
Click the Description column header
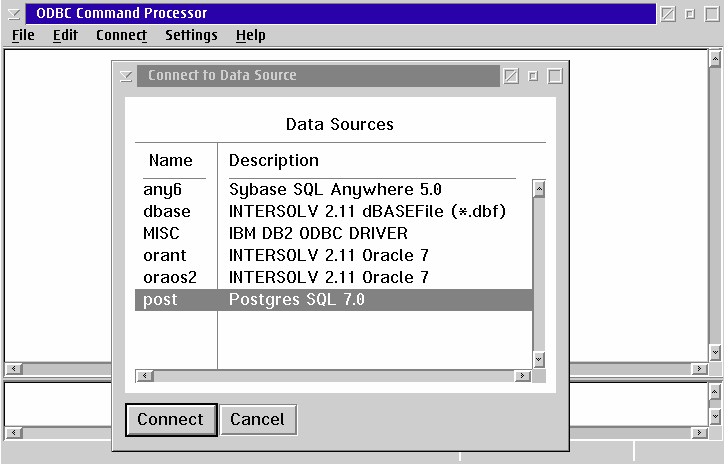tap(274, 161)
